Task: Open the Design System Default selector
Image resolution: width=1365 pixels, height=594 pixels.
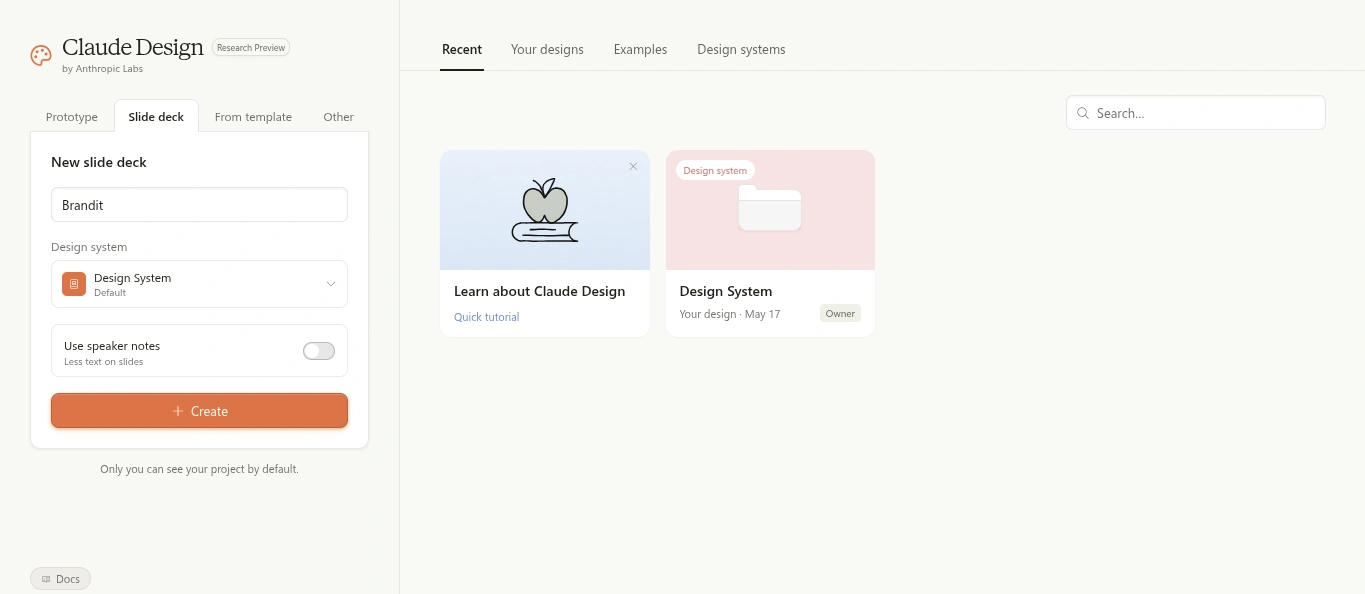Action: [199, 284]
